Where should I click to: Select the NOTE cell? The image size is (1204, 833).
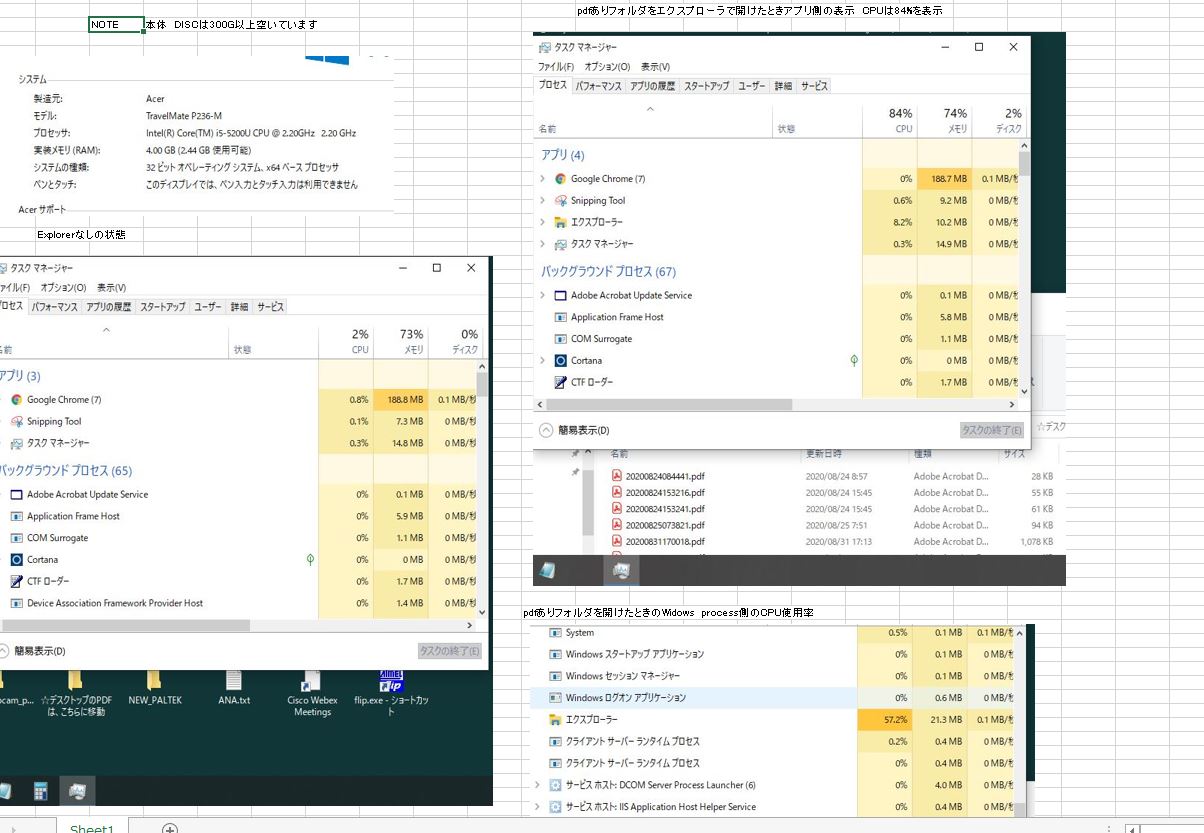116,24
